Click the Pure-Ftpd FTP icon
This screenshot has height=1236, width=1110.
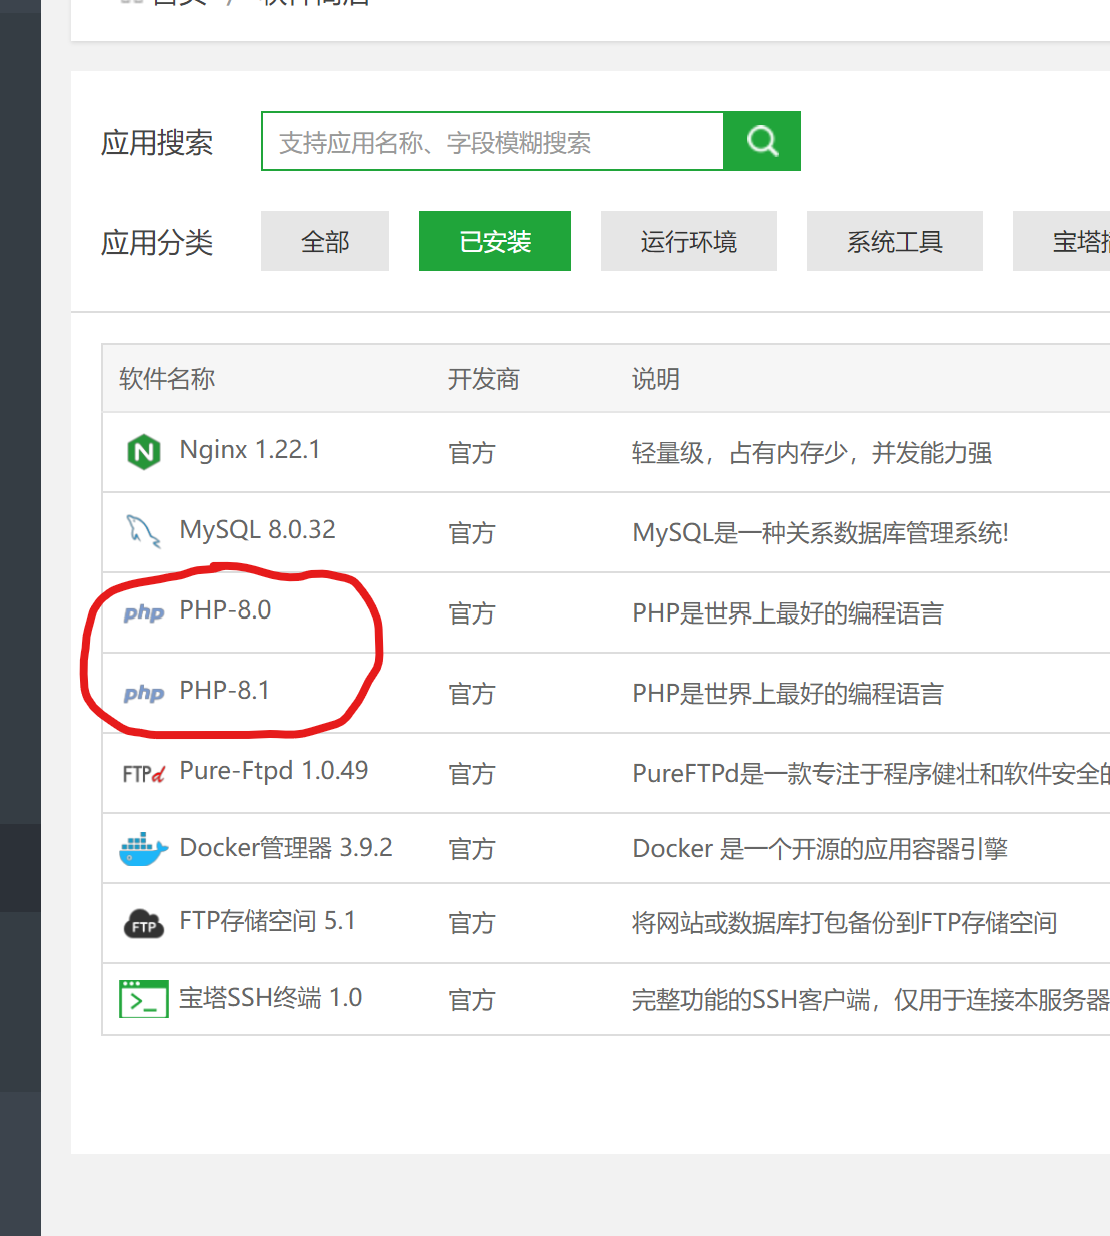click(144, 773)
